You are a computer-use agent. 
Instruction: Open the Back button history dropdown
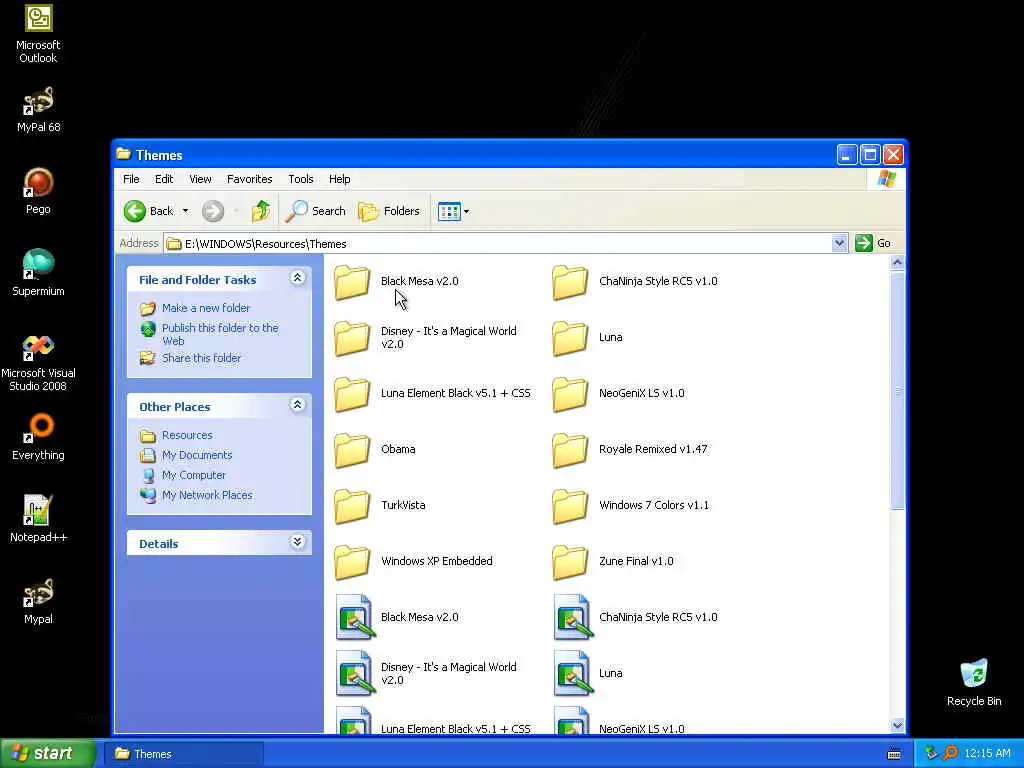pyautogui.click(x=185, y=211)
